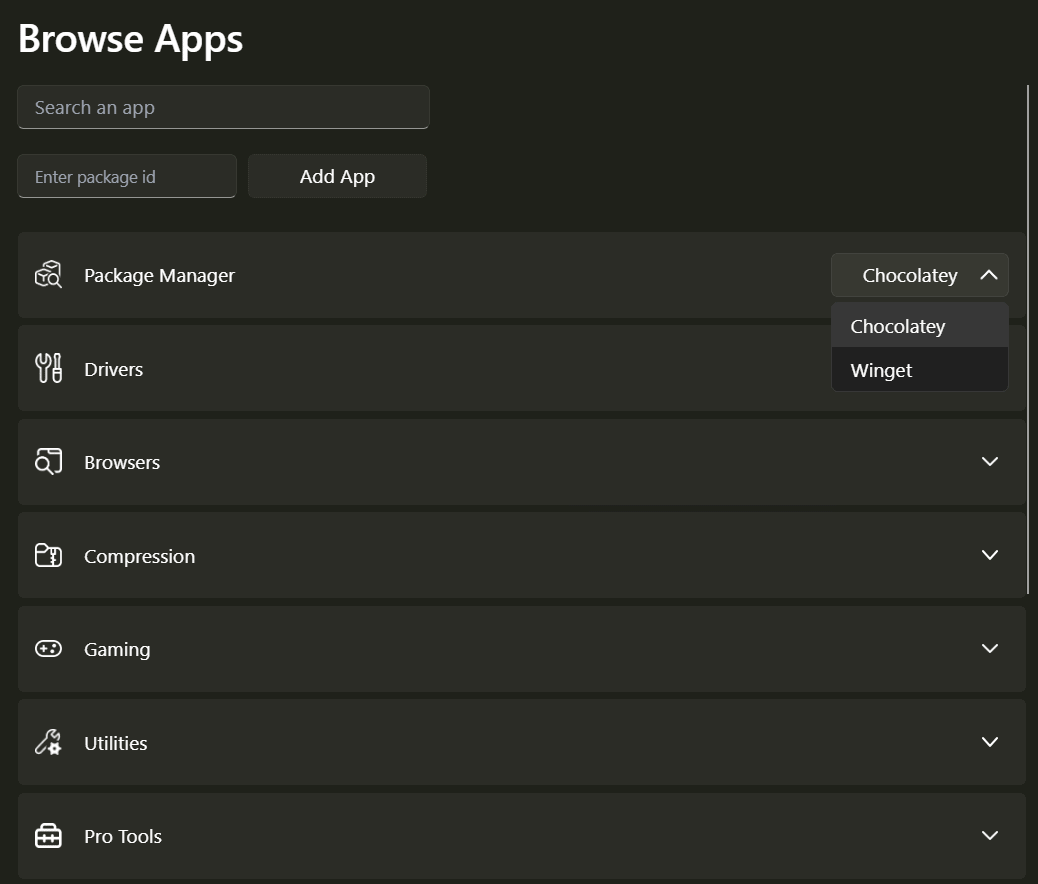1038x884 pixels.
Task: Click the Browsers folder-search icon
Action: (x=48, y=462)
